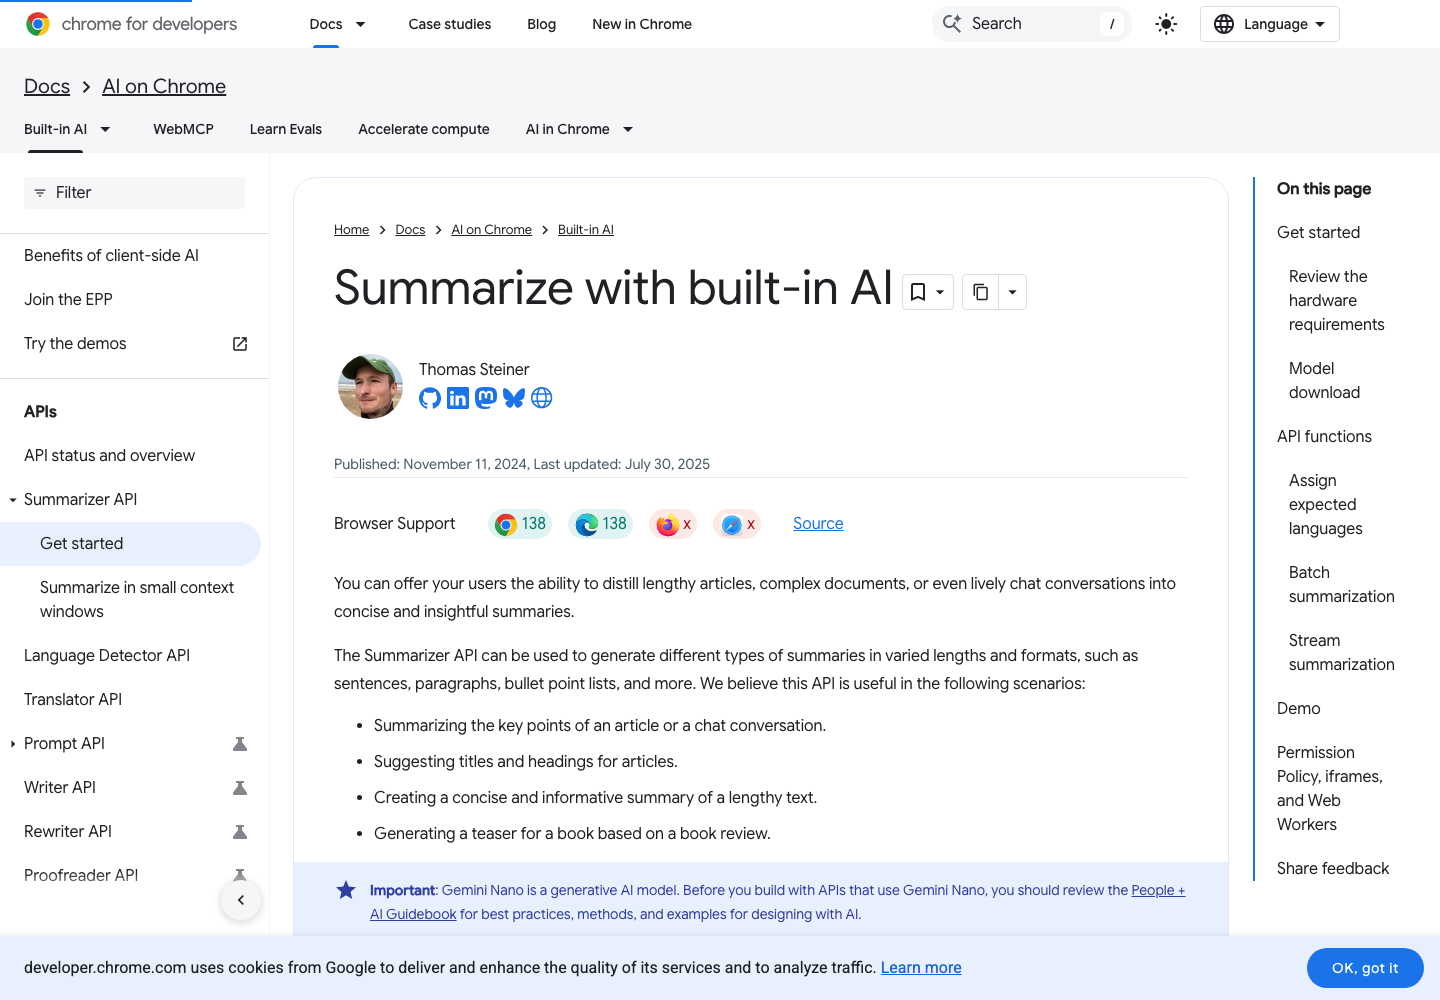
Task: Open Thomas Steiner's LinkedIn icon
Action: coord(458,398)
